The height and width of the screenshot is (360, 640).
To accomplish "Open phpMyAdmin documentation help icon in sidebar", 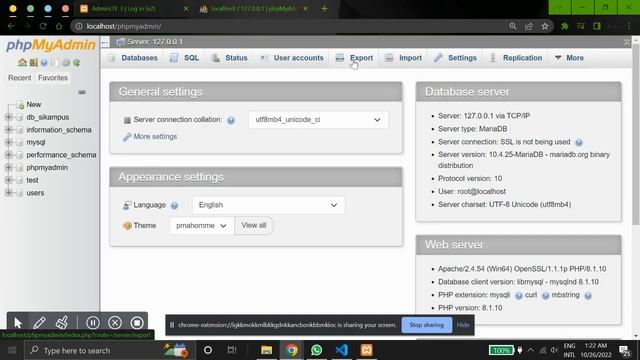I will 44,62.
